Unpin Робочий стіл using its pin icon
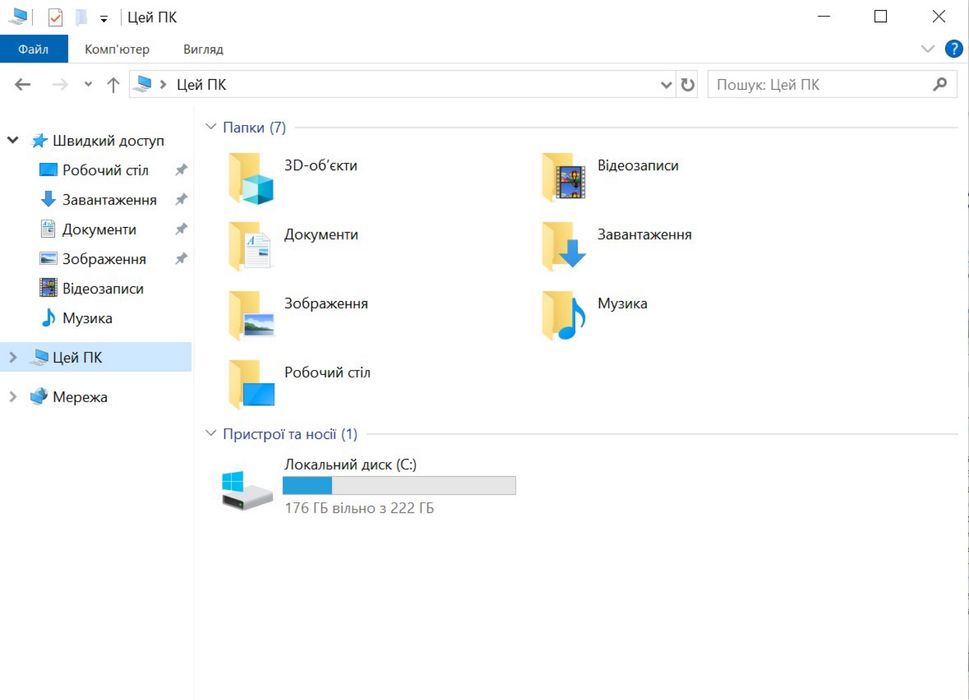The height and width of the screenshot is (700, 969). pyautogui.click(x=181, y=170)
